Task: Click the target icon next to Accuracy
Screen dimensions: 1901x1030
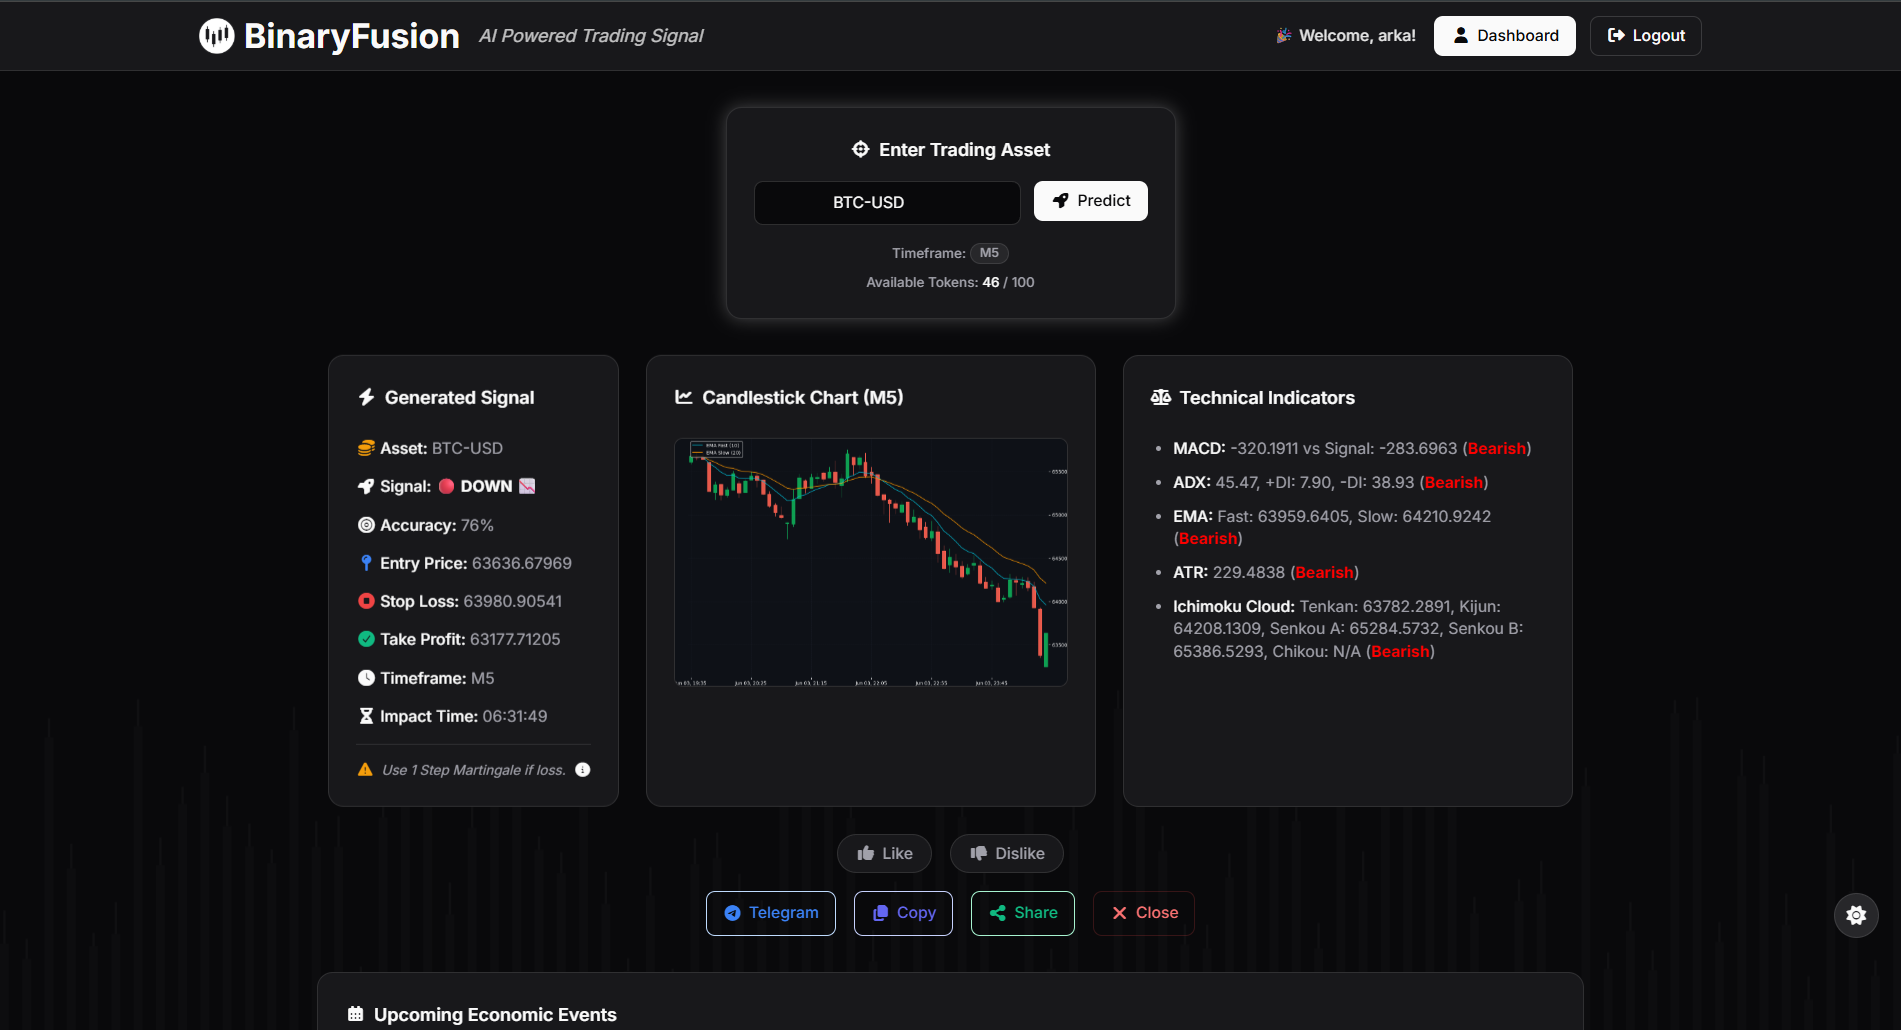Action: pyautogui.click(x=366, y=525)
